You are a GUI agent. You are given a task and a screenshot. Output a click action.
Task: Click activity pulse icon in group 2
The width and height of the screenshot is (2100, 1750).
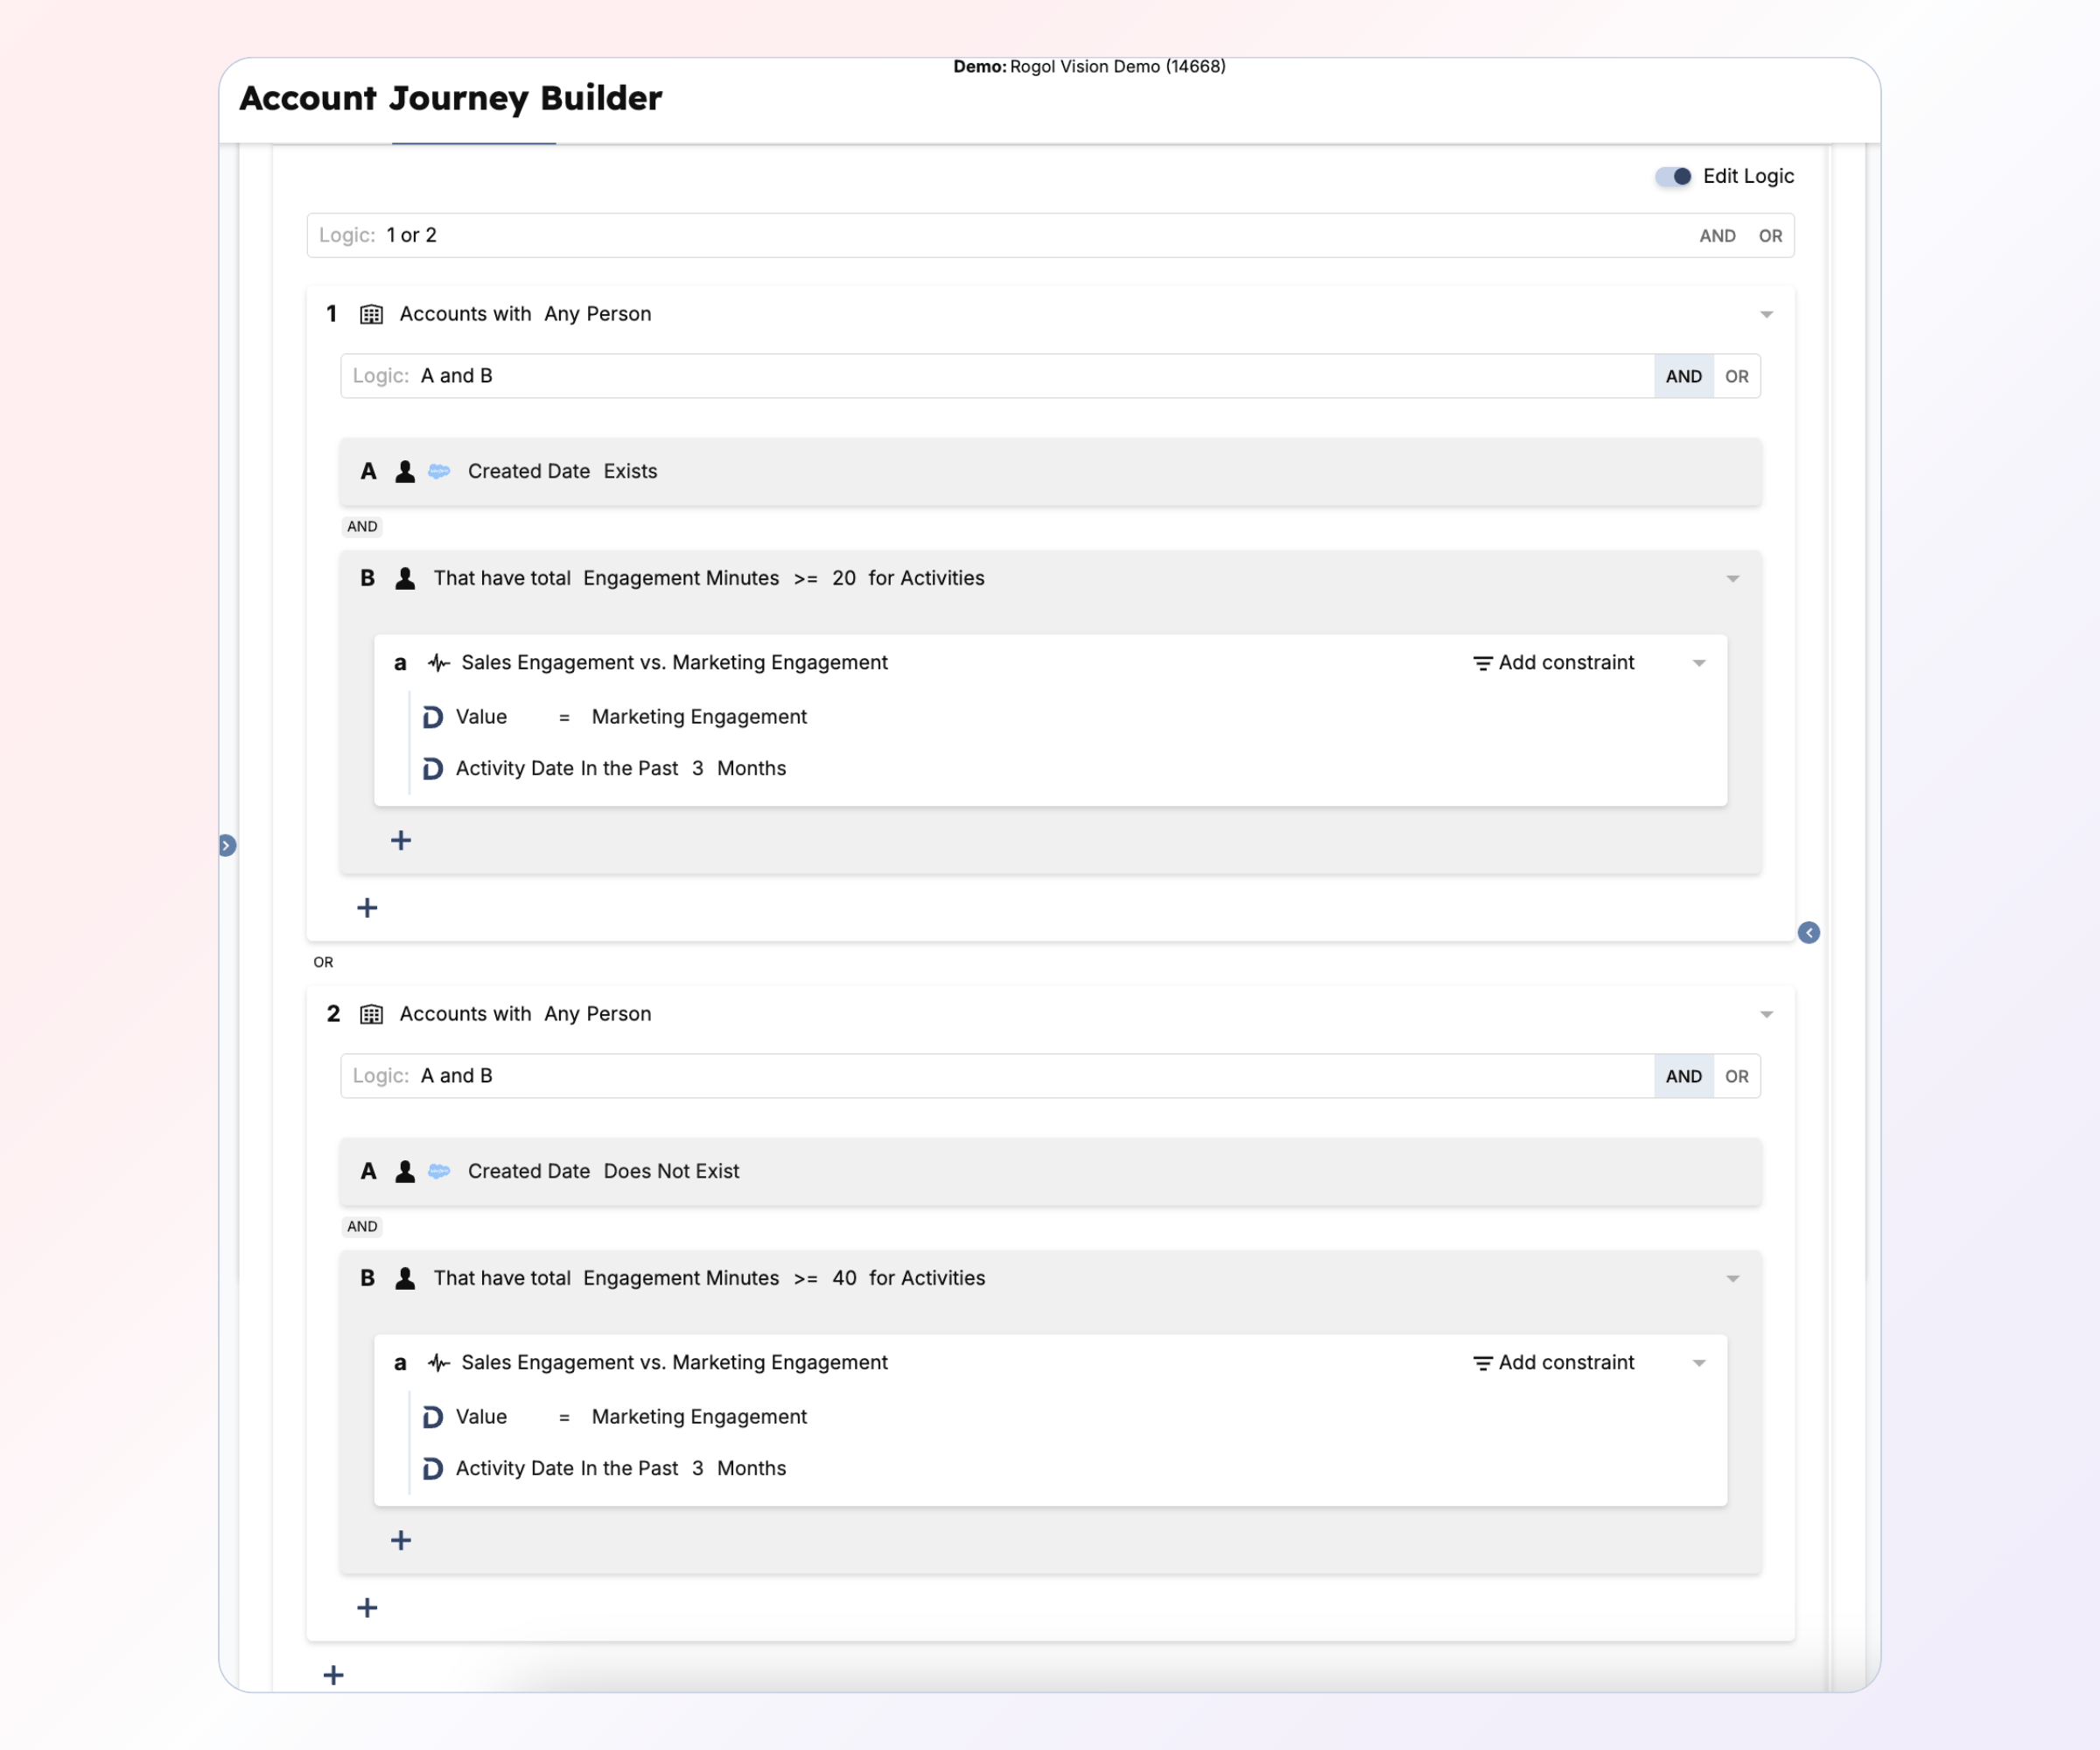click(438, 1362)
